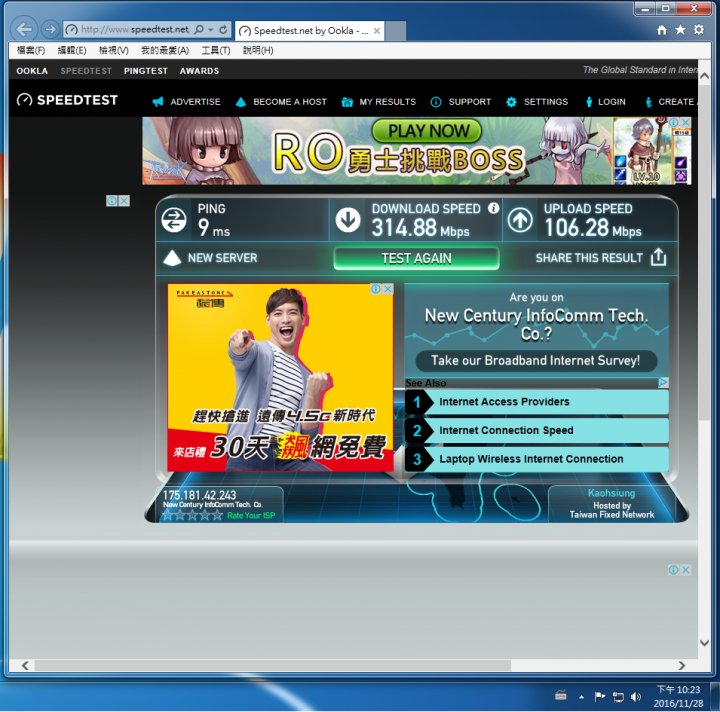Click AdChoices icon on RO banner
The width and height of the screenshot is (720, 712).
coord(674,123)
